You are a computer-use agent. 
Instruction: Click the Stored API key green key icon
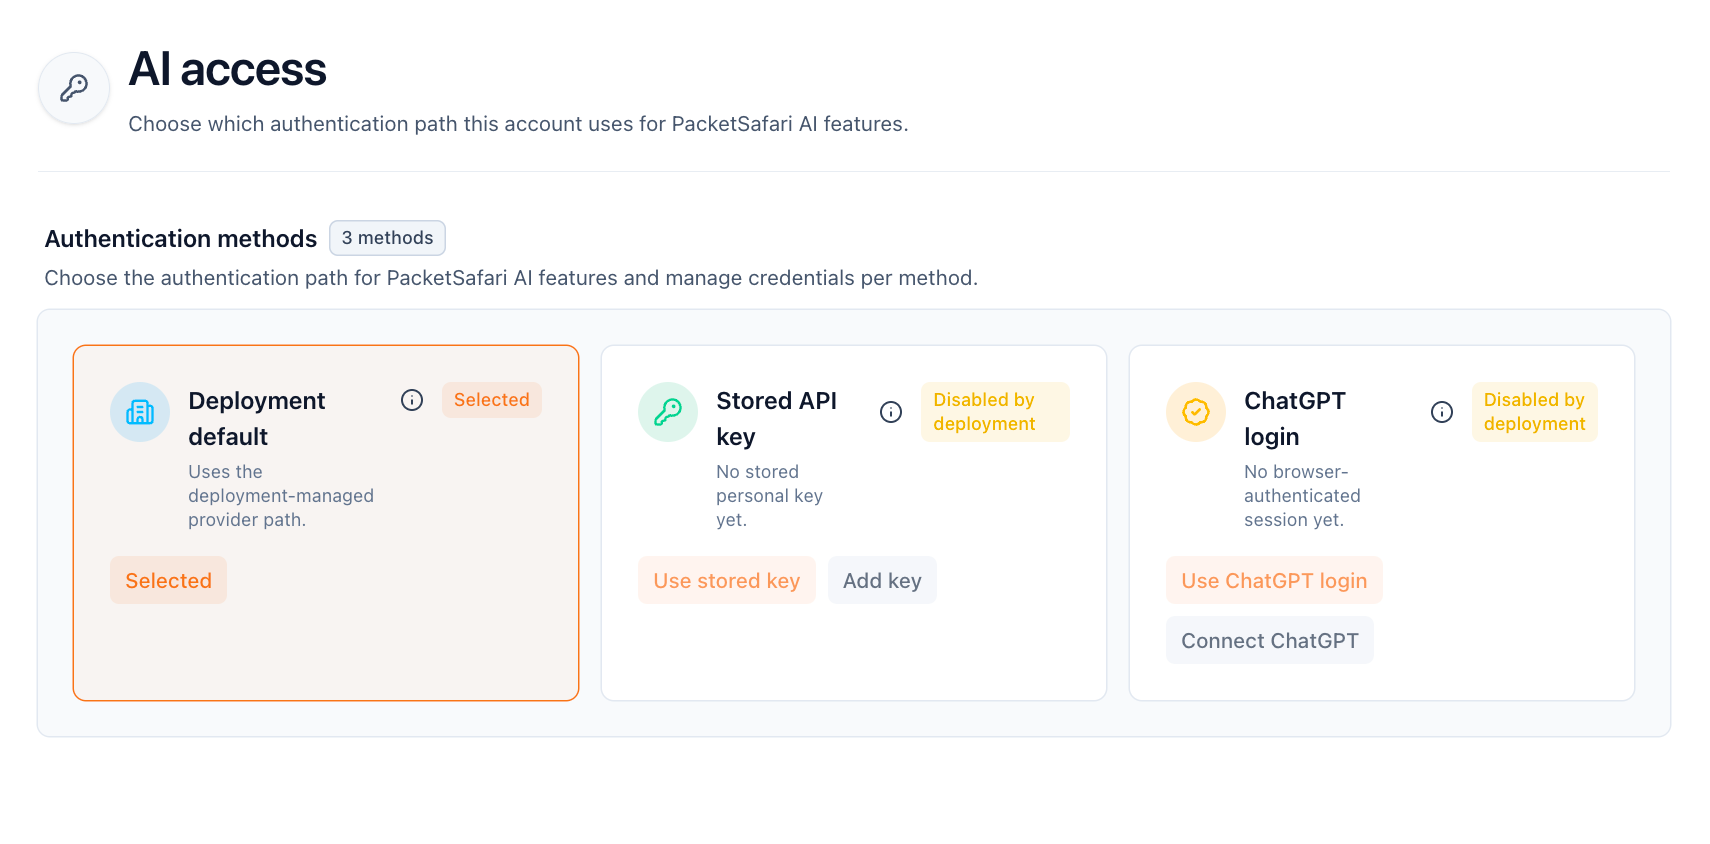click(668, 412)
